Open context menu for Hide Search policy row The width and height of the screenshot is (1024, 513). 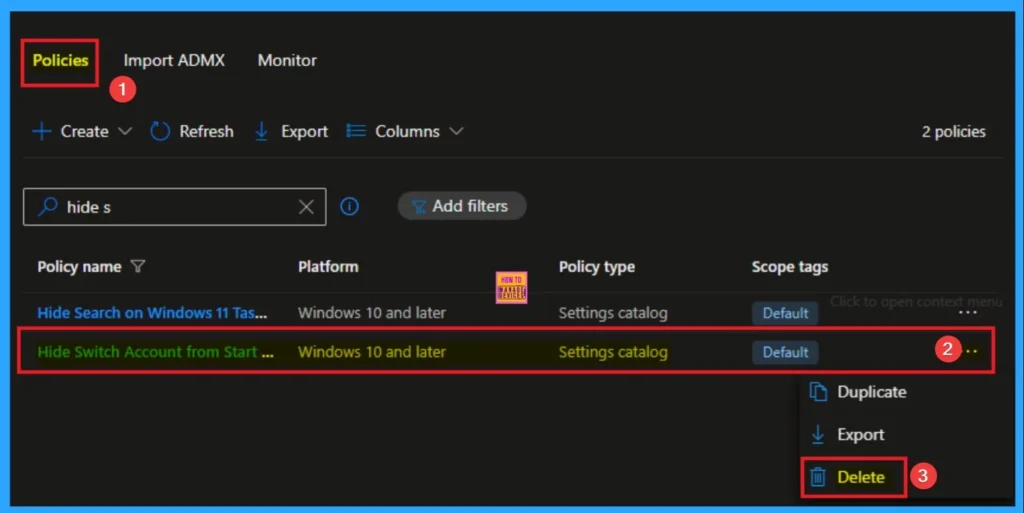(x=967, y=313)
